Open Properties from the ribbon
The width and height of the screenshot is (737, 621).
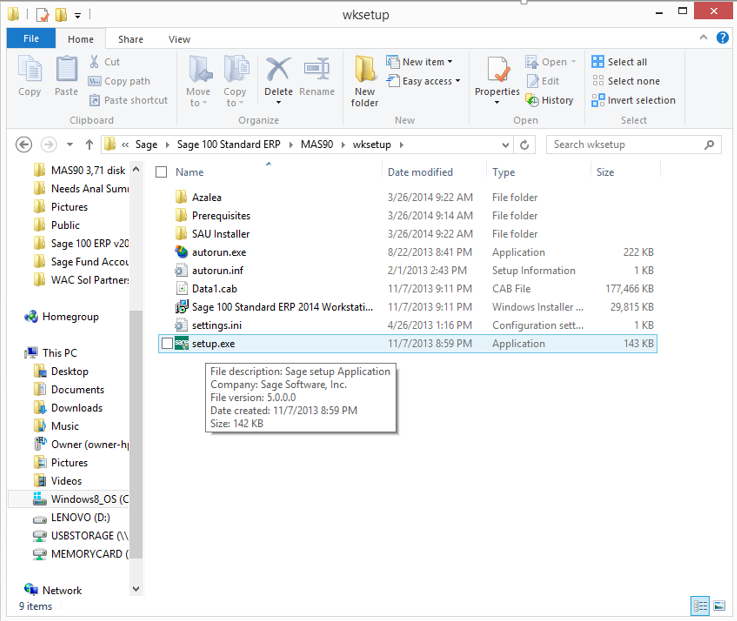tap(497, 80)
